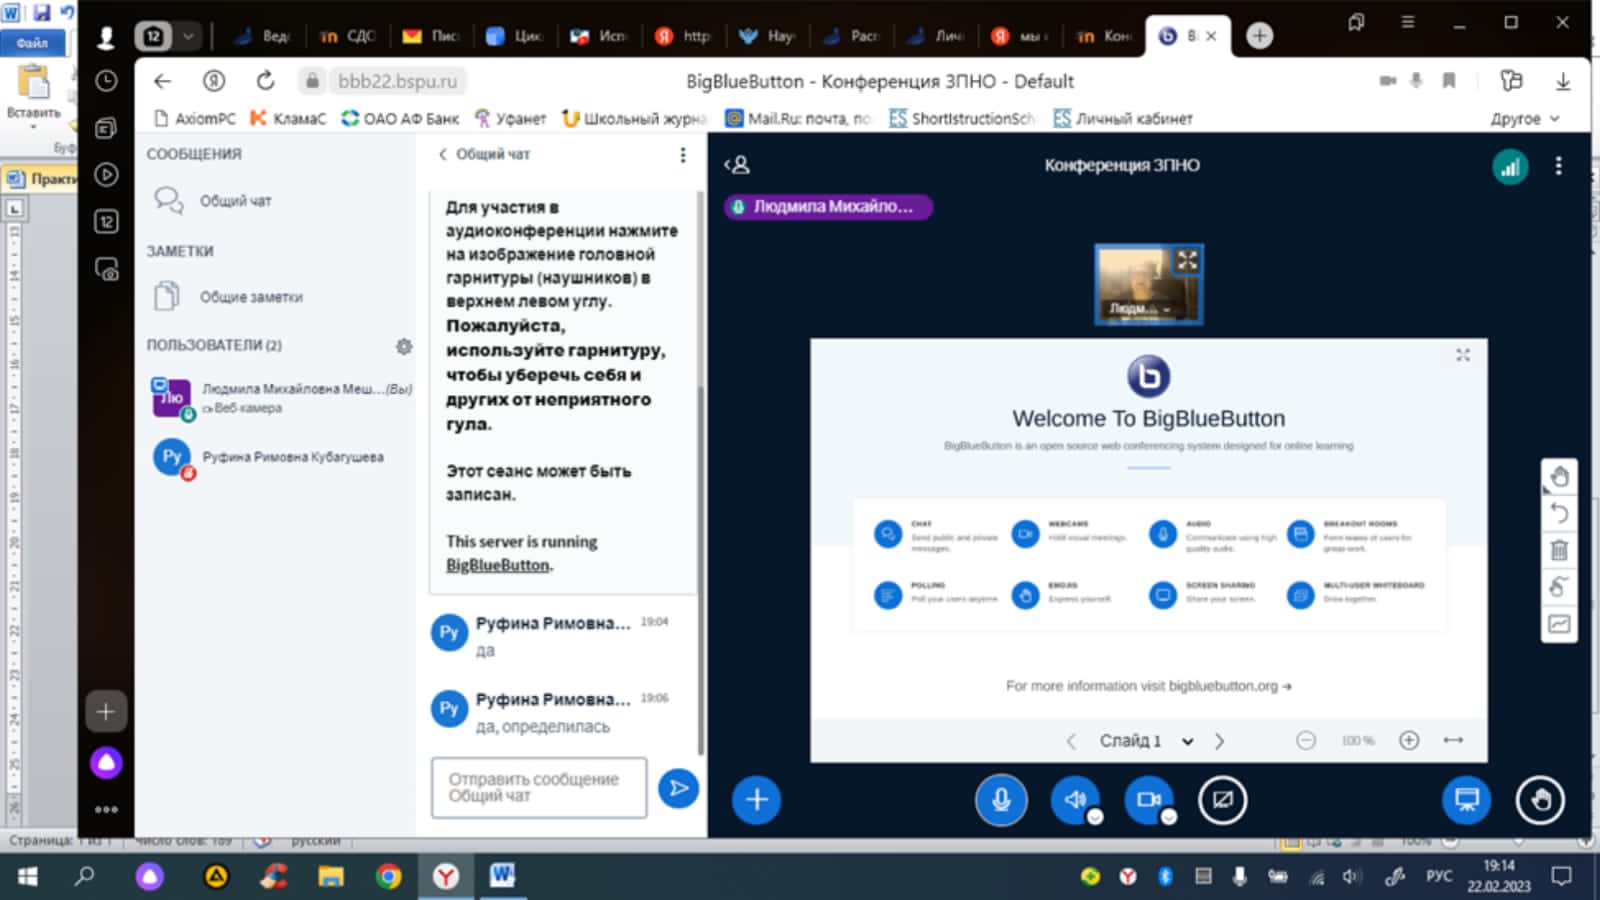Check connection status indicator icon
The image size is (1600, 900).
1510,167
